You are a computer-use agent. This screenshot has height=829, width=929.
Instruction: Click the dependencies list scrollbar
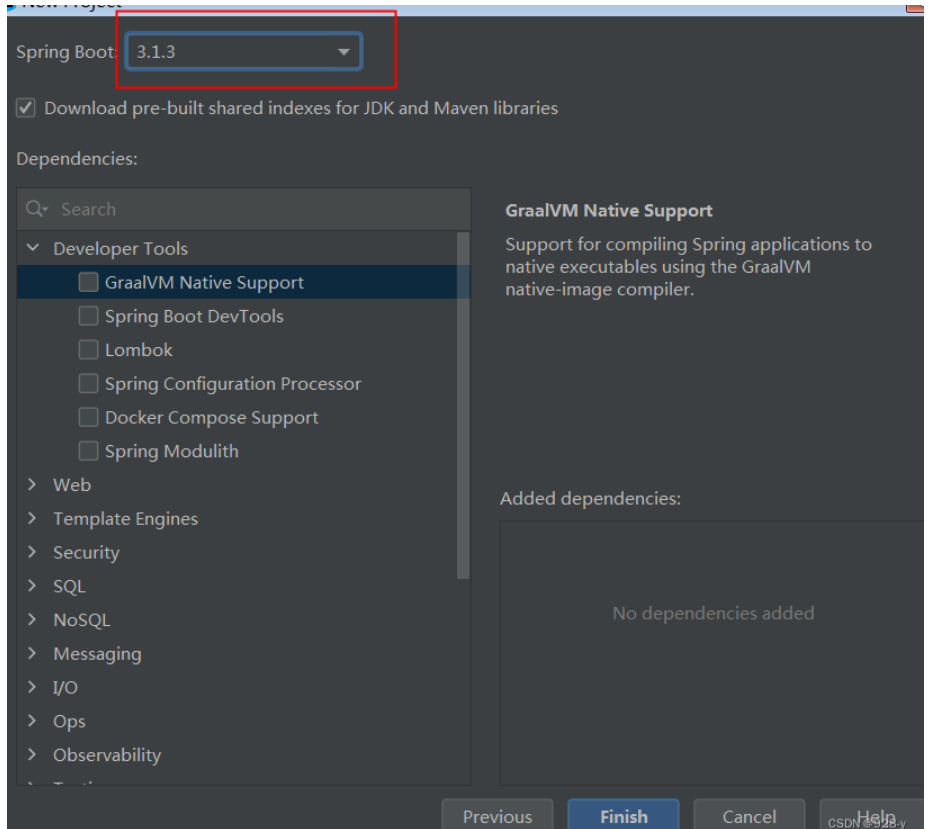(463, 405)
